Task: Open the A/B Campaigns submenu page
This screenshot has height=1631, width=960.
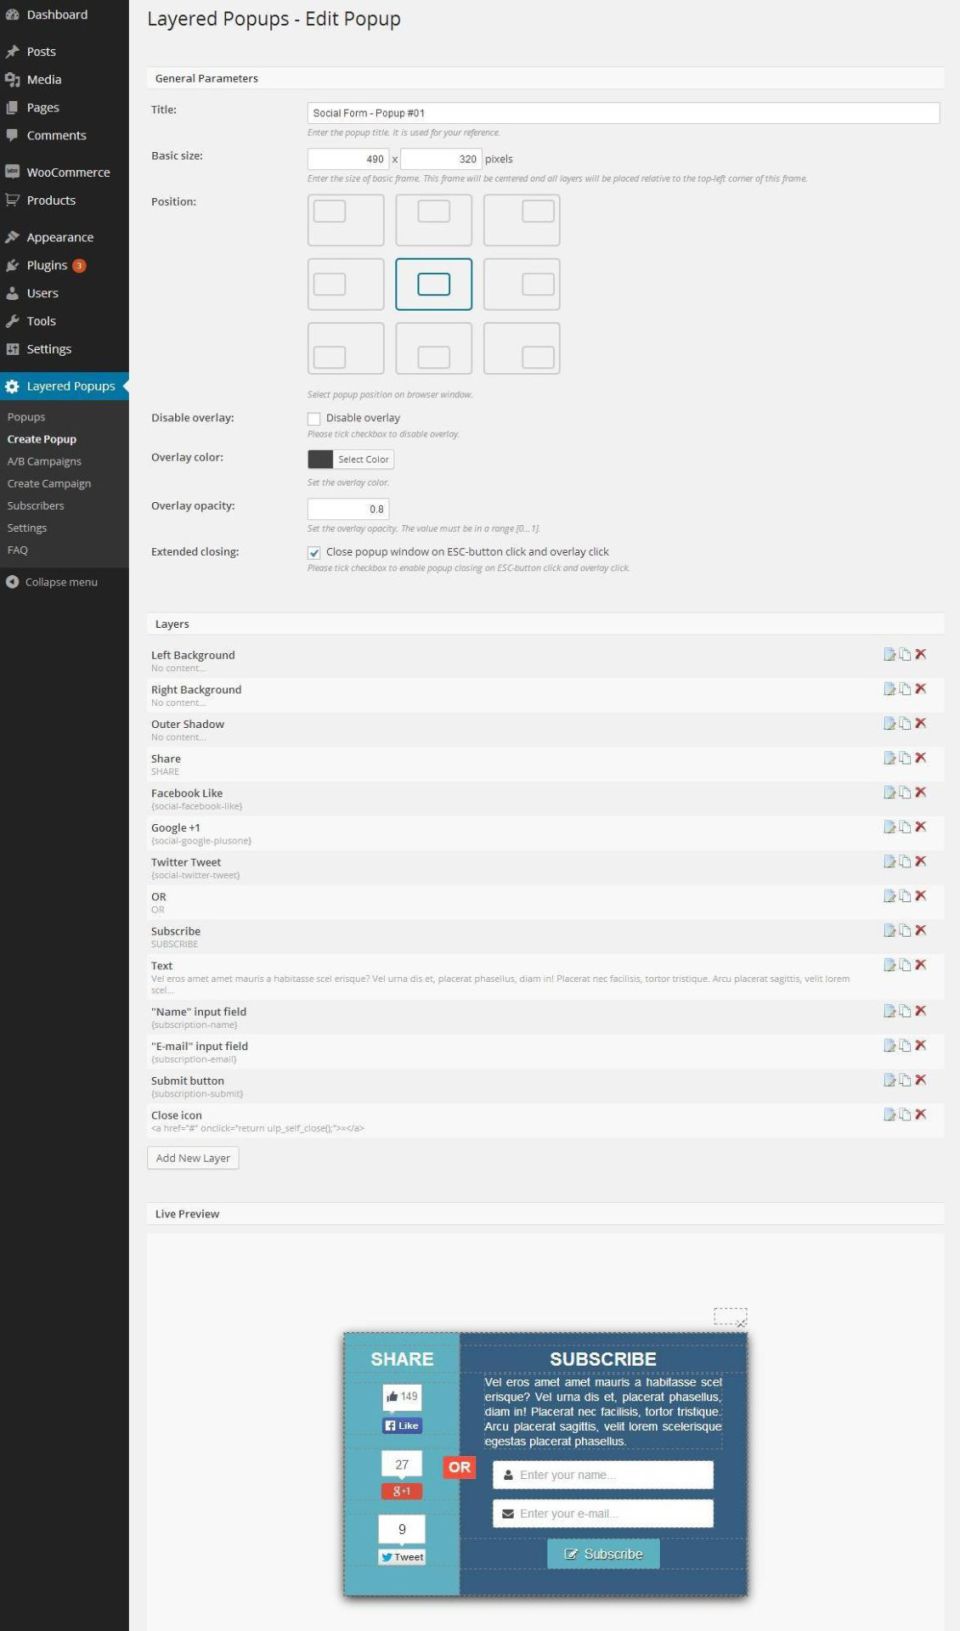Action: click(44, 462)
